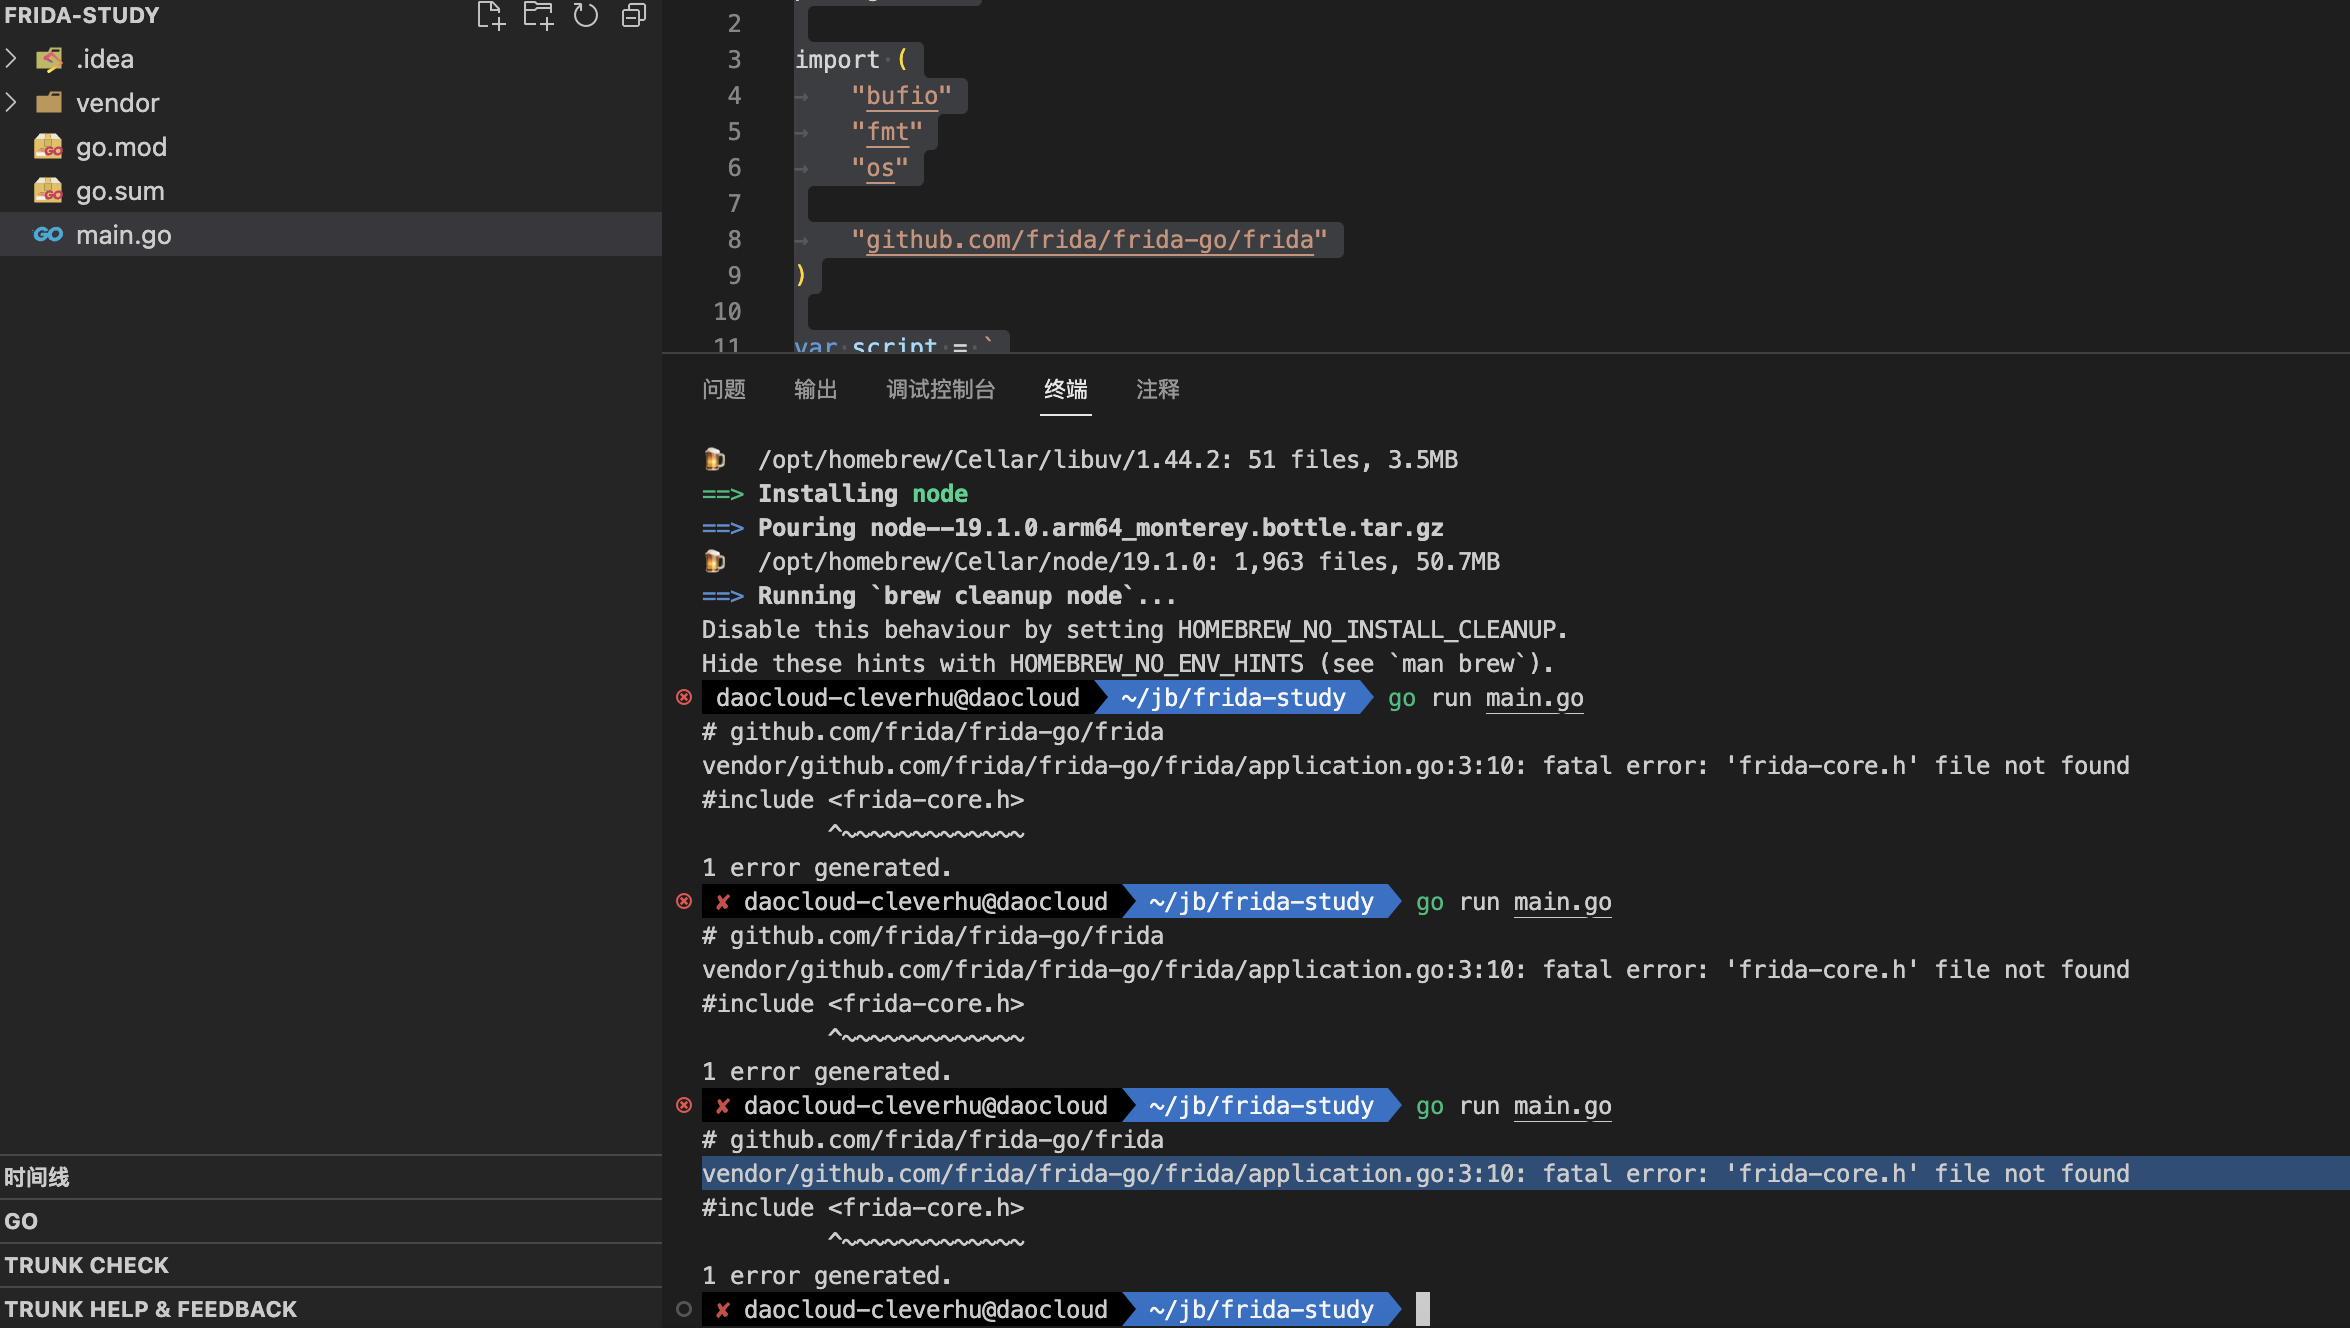Switch to the 问题 problems tab
This screenshot has width=2350, height=1328.
(724, 390)
